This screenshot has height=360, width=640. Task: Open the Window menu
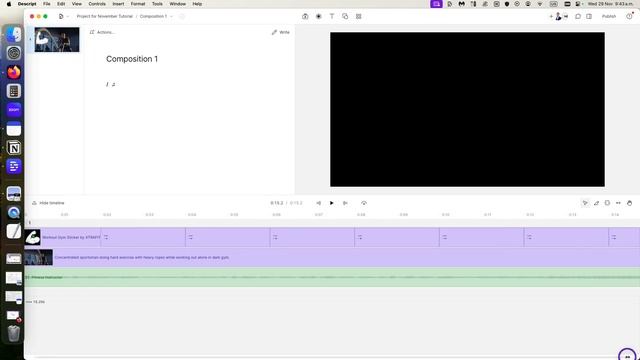pyautogui.click(x=177, y=4)
